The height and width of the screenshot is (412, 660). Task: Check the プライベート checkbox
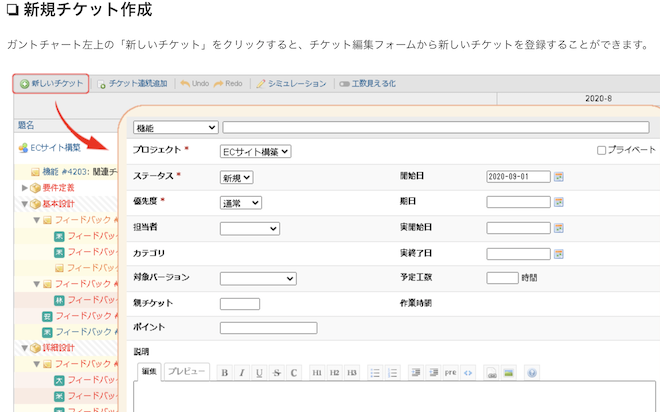click(601, 150)
